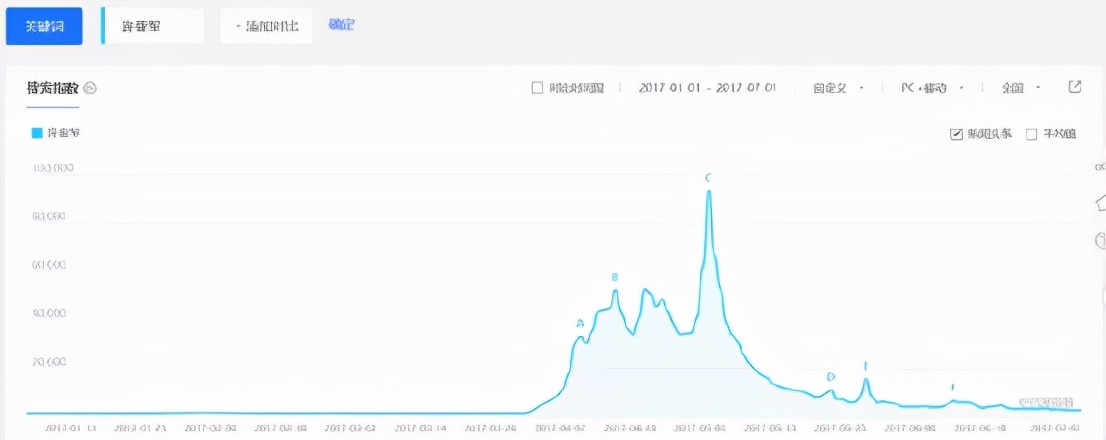Enable the average value checkbox
Viewport: 1106px width, 440px height.
point(1031,134)
